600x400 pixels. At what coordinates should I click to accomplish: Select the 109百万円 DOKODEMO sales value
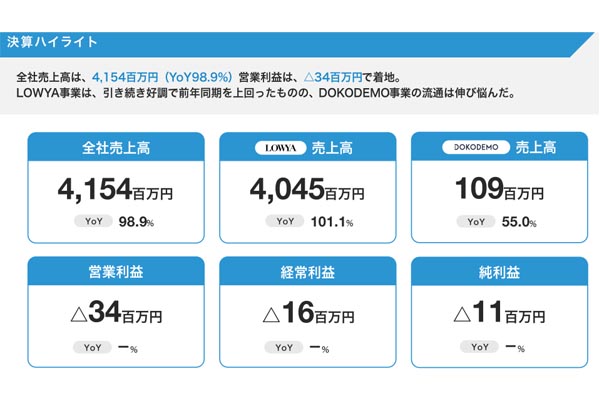coord(496,189)
